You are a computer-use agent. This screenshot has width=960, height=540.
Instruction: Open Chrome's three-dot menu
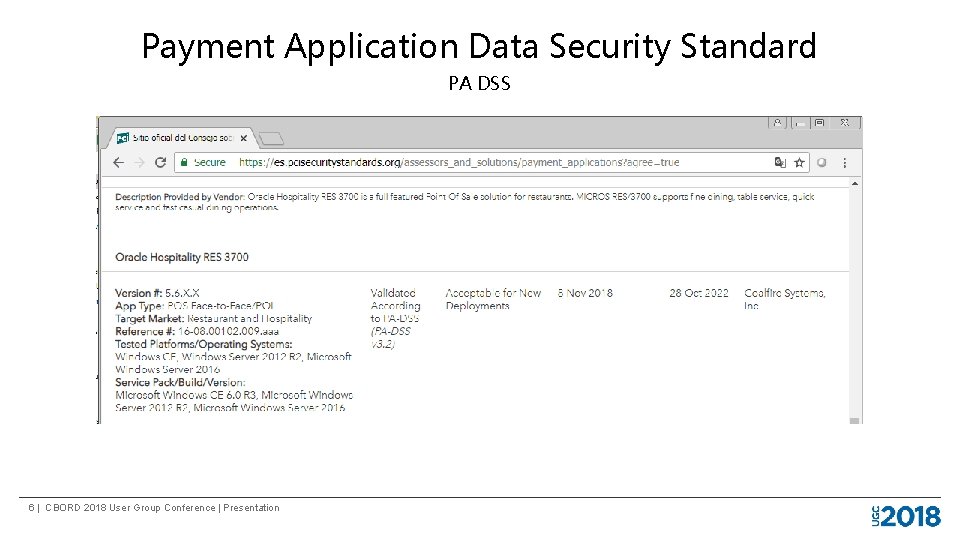coord(845,162)
